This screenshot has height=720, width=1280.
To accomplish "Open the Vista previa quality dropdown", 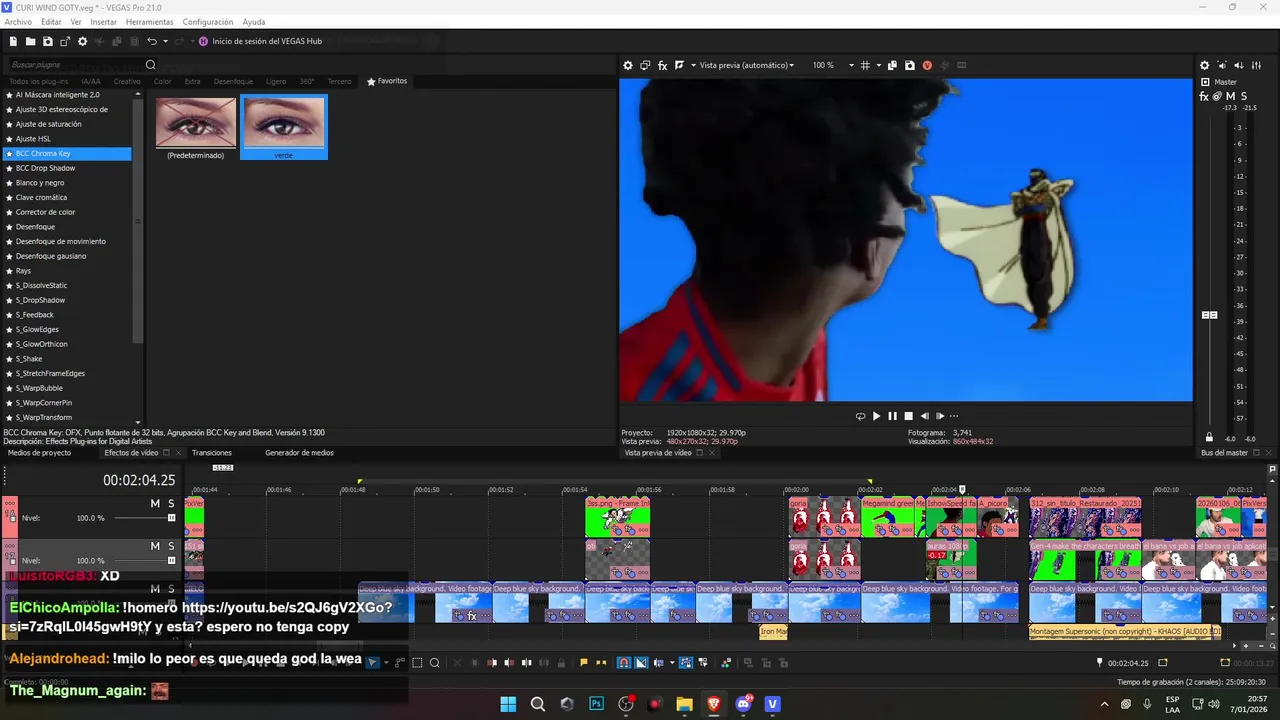I will tap(746, 65).
